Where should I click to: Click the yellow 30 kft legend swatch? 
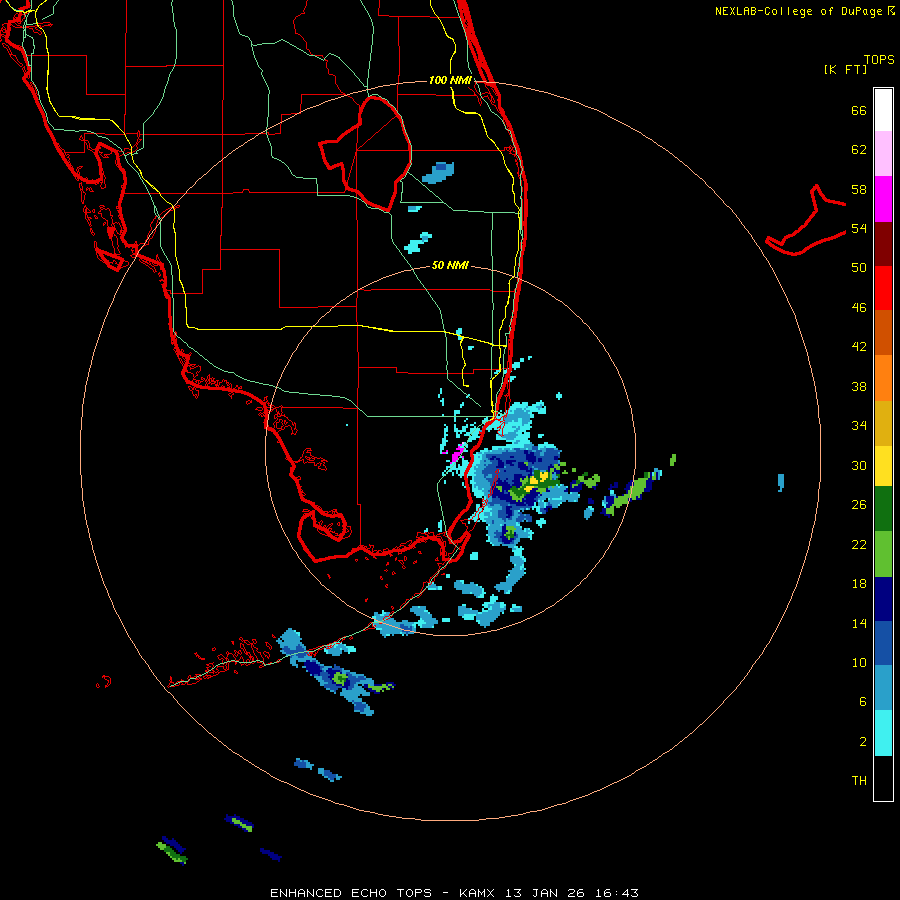(883, 465)
